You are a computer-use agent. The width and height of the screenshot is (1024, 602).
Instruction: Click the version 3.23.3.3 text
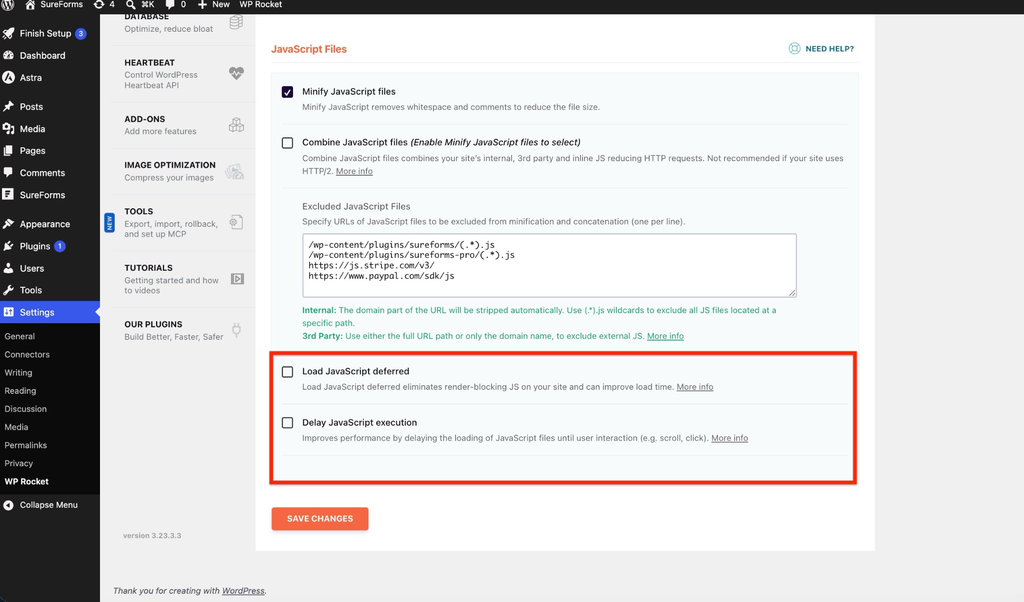tap(152, 535)
